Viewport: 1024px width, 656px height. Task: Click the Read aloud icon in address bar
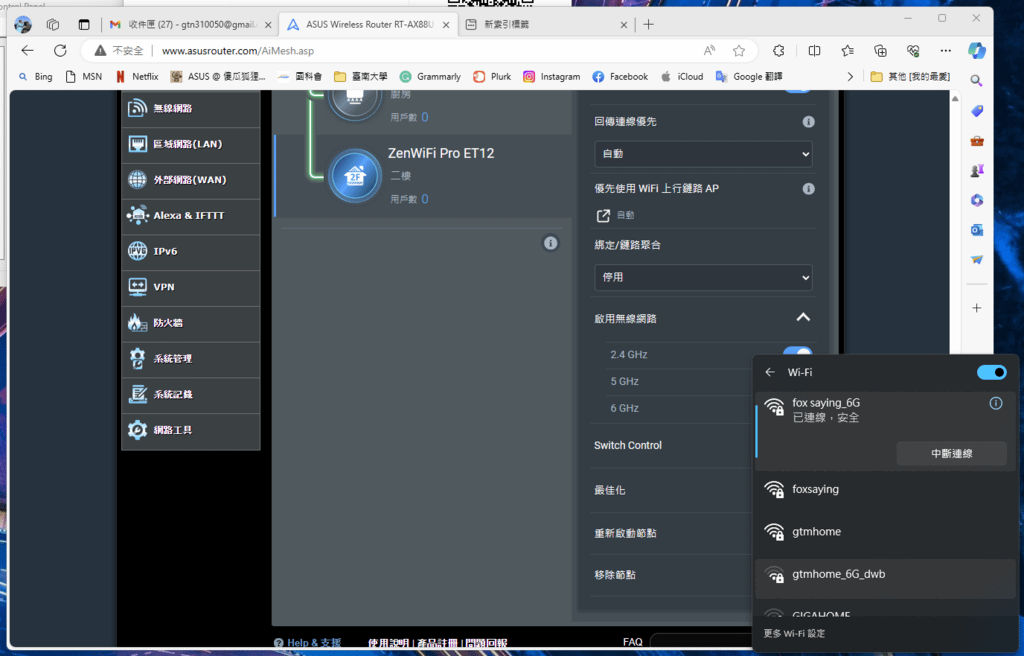[709, 50]
